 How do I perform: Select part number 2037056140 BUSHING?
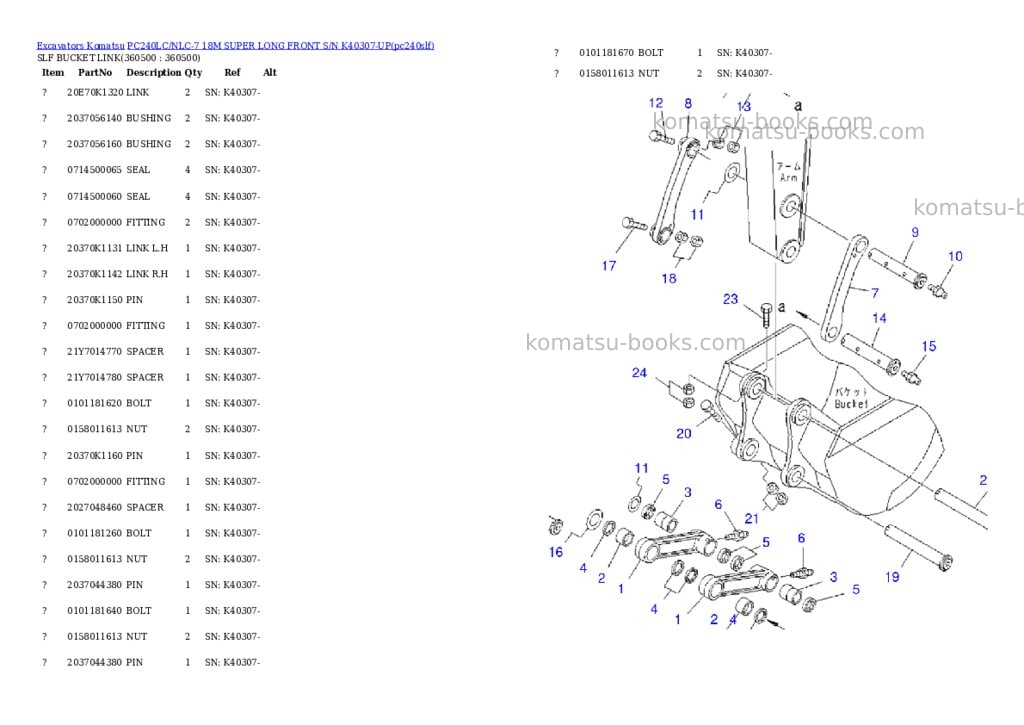(x=119, y=118)
